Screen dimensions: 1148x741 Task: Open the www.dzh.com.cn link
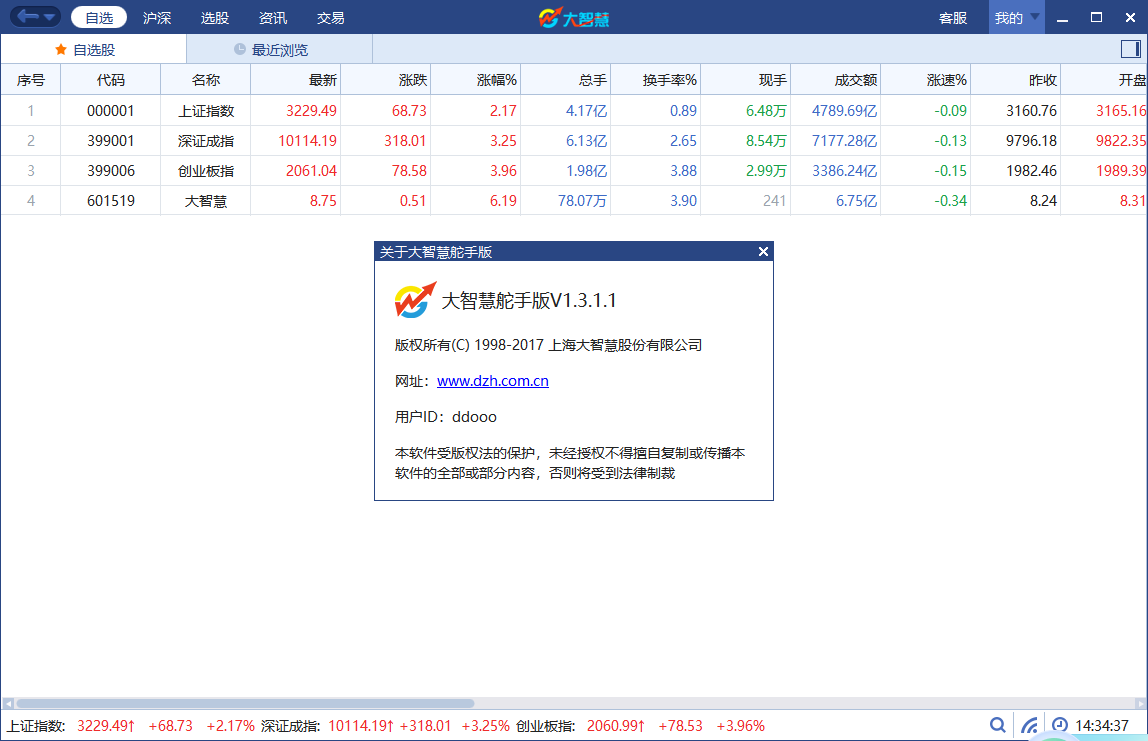[x=493, y=381]
